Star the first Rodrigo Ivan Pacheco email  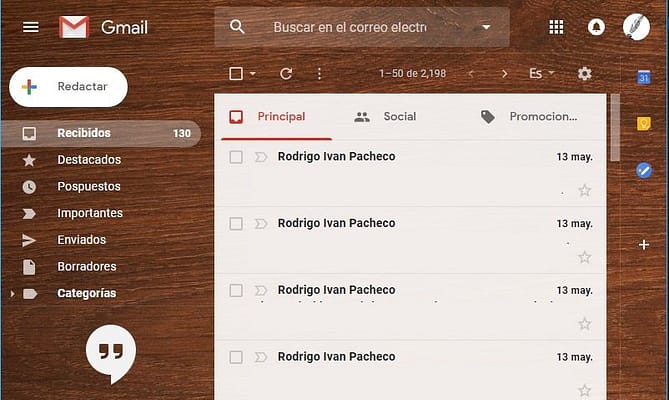[x=585, y=190]
